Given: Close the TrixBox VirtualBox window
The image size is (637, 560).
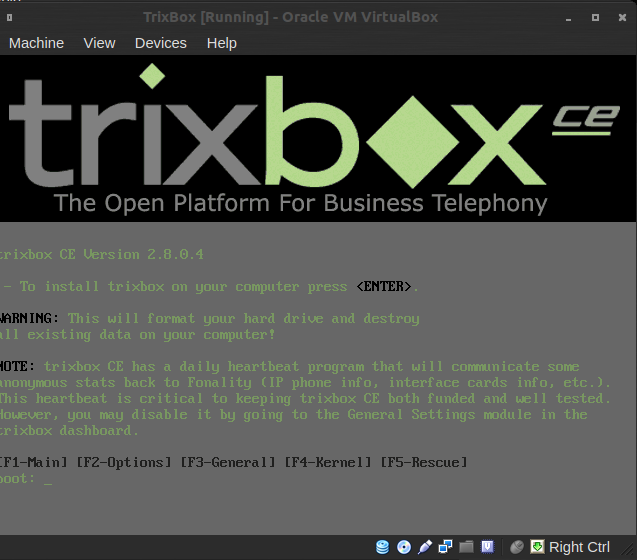Looking at the screenshot, I should 622,17.
